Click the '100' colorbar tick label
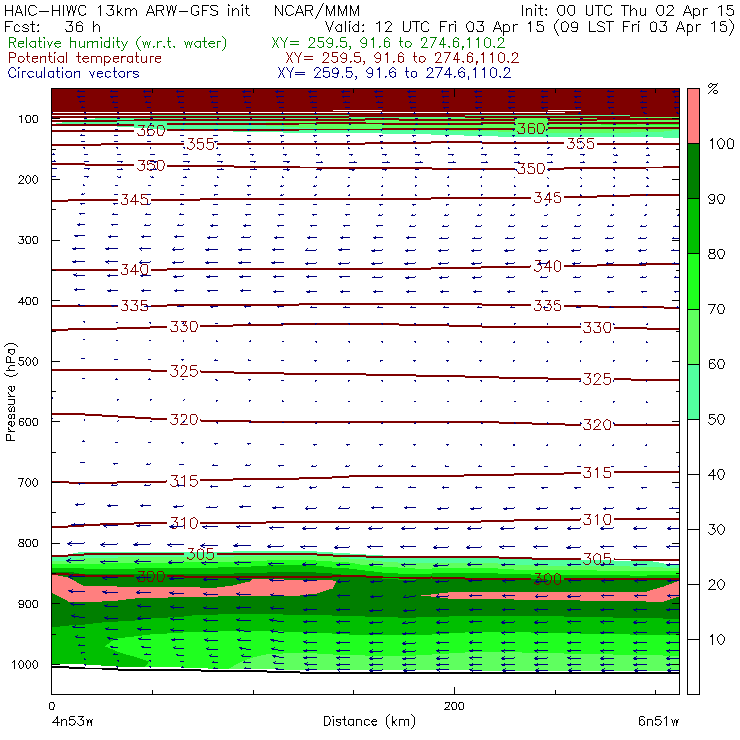Image resolution: width=740 pixels, height=740 pixels. pyautogui.click(x=721, y=143)
